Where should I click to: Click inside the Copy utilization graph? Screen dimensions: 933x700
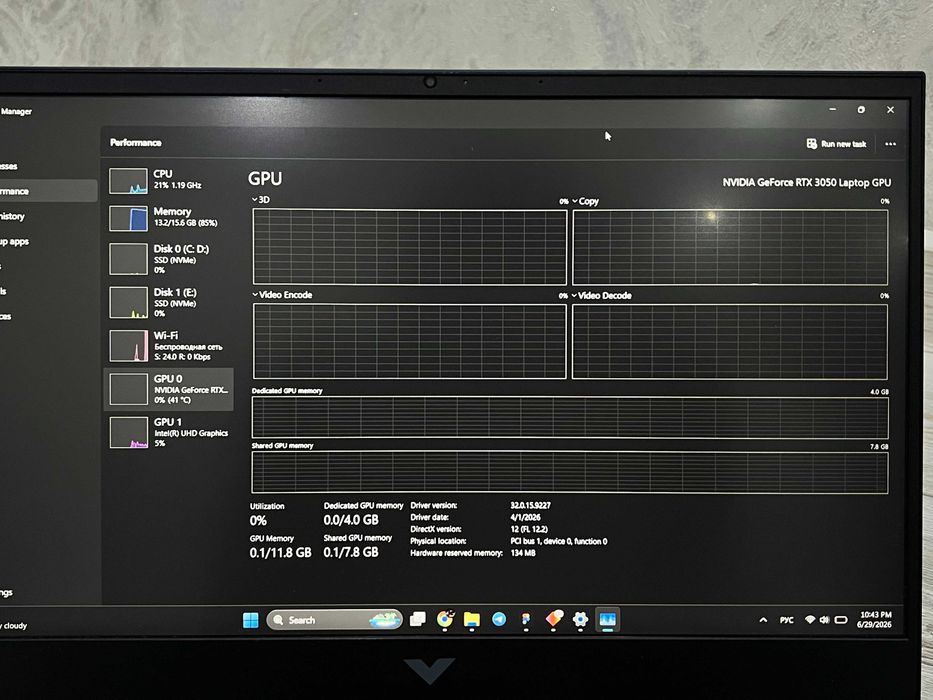730,248
